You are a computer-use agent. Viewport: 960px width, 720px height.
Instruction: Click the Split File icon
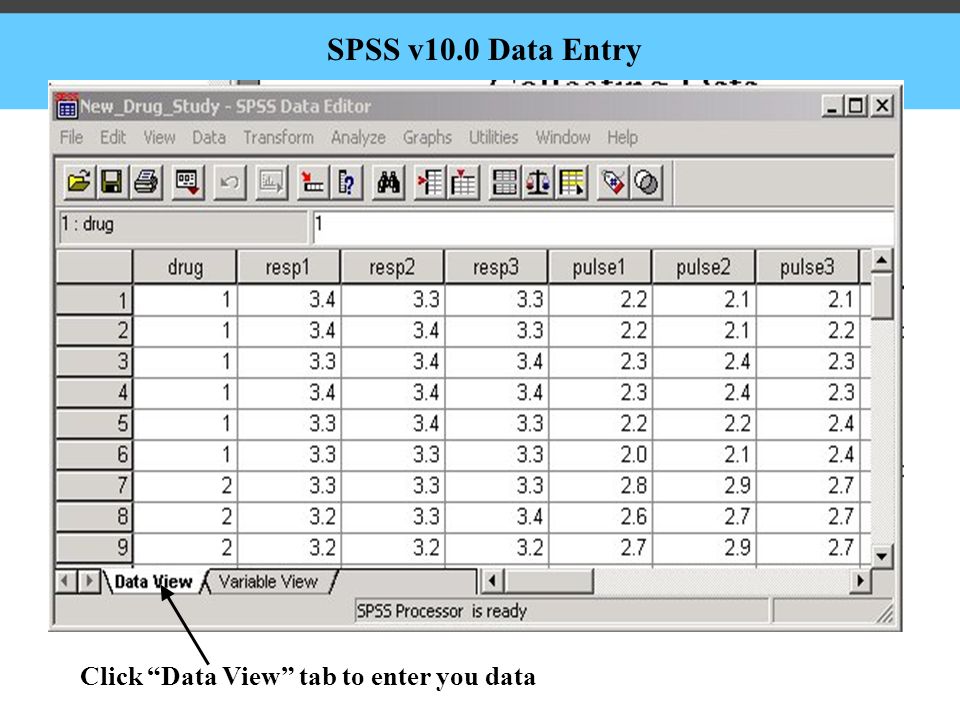click(x=504, y=182)
